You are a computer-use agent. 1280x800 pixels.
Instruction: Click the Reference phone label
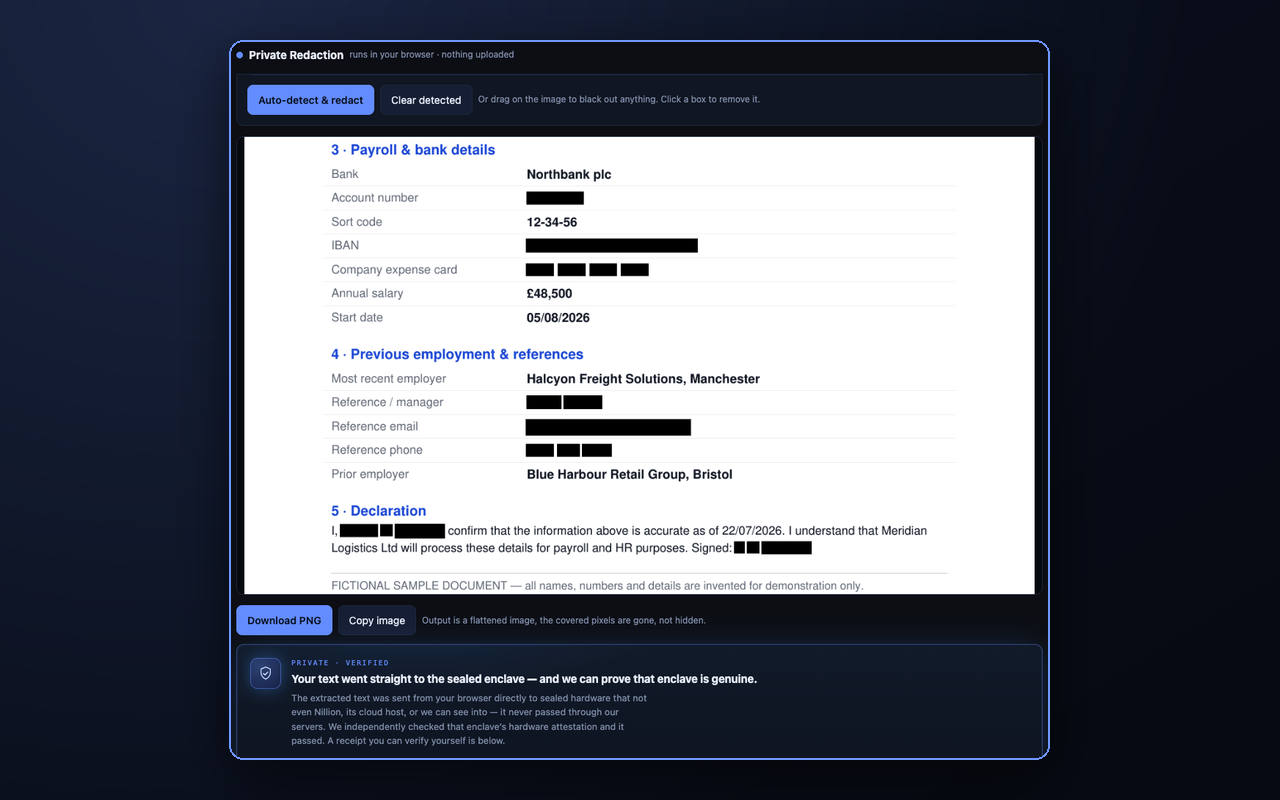[377, 450]
